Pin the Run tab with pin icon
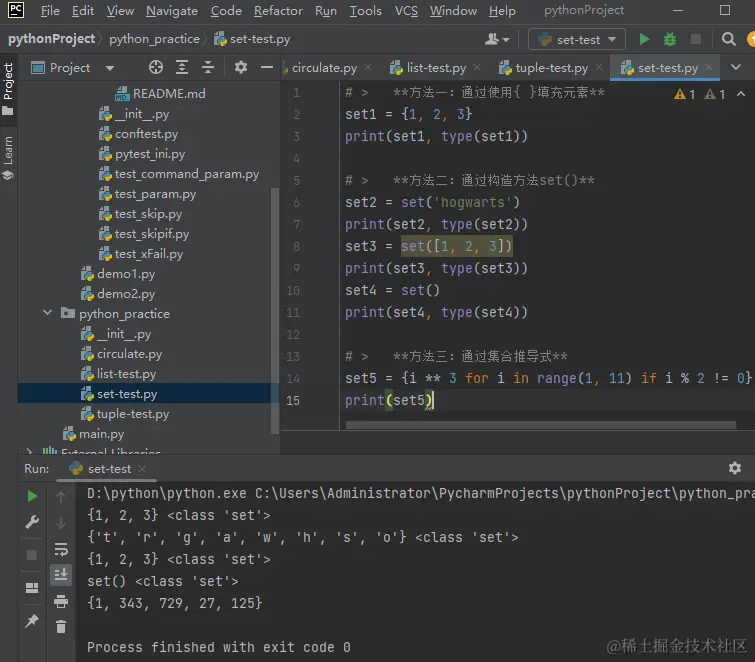This screenshot has width=755, height=662. click(32, 621)
